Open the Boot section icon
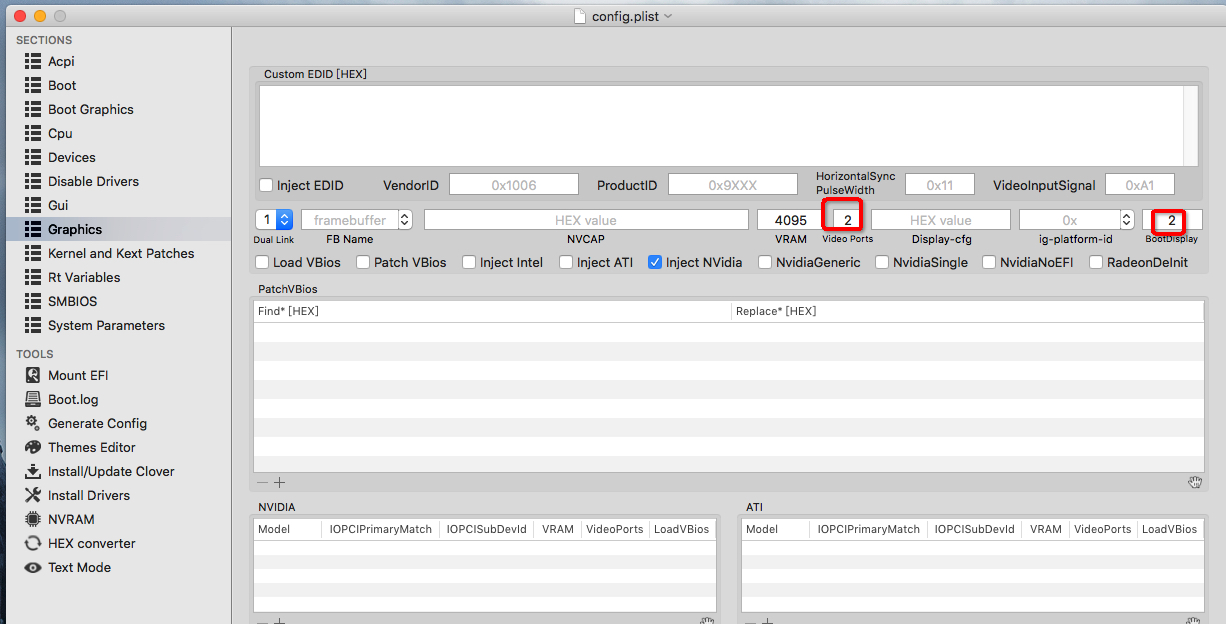This screenshot has height=624, width=1226. (32, 85)
